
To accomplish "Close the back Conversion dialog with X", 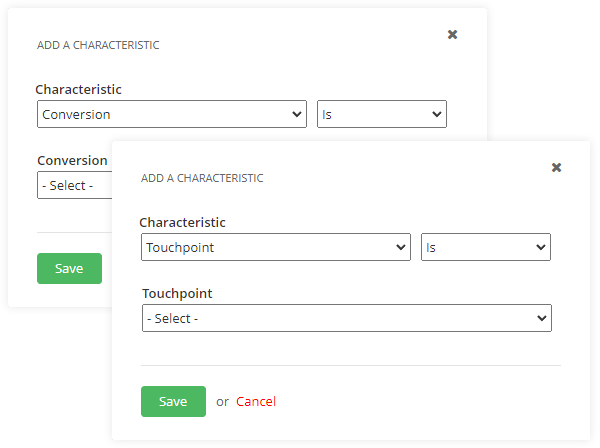I will coord(452,35).
